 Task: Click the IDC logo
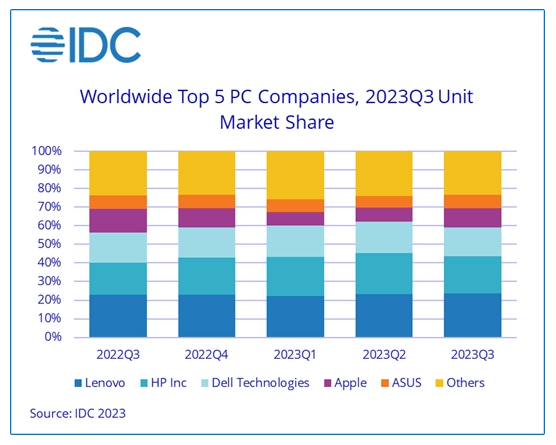tap(86, 45)
